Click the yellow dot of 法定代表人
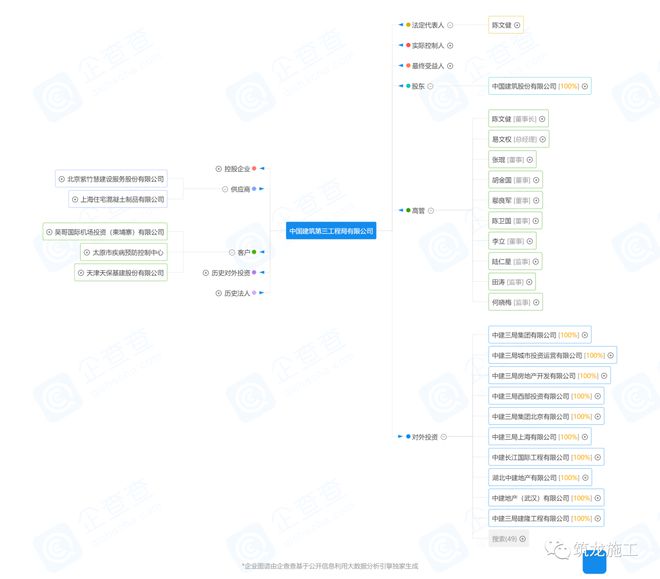The width and height of the screenshot is (660, 579). 408,25
